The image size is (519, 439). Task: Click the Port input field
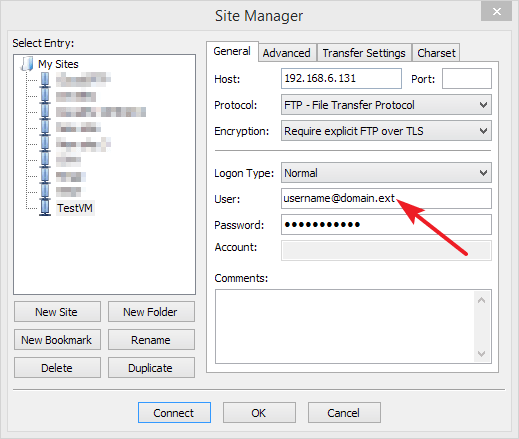[467, 79]
